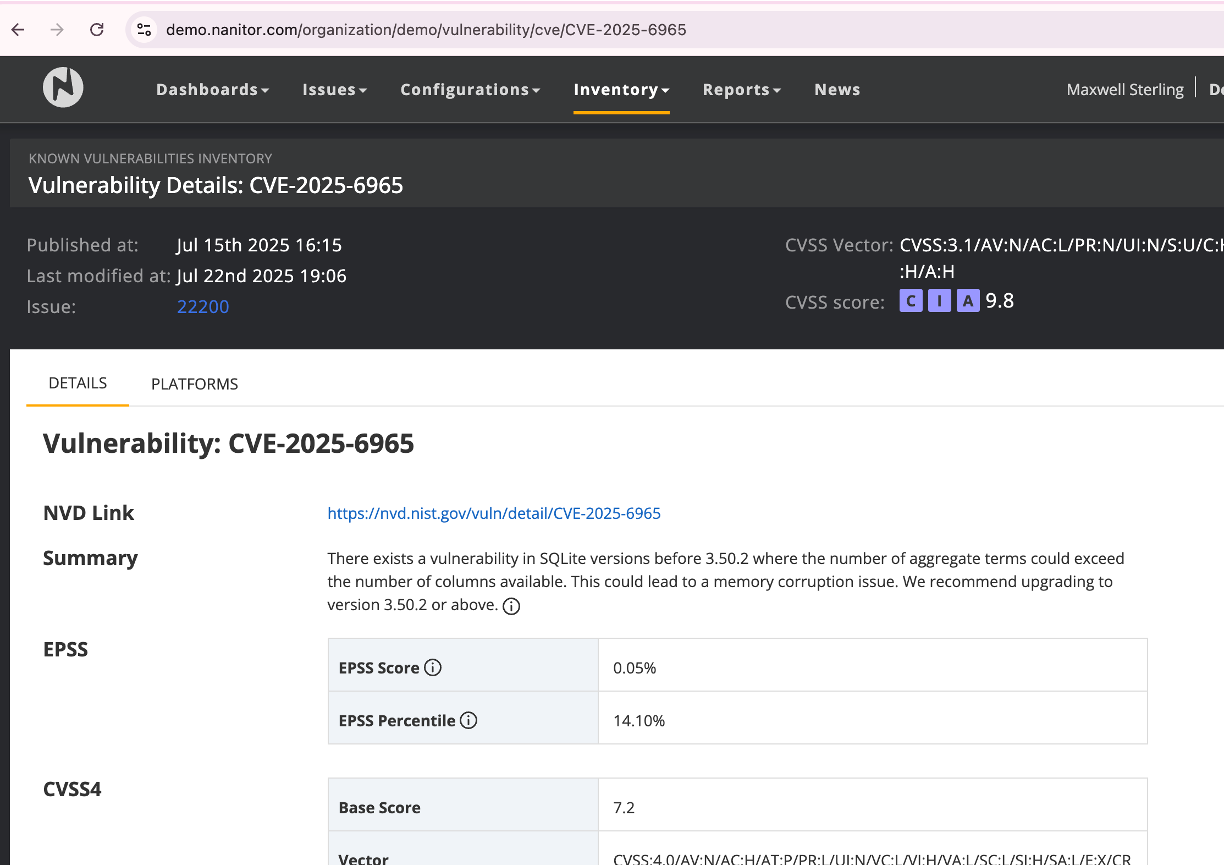Open site information icon in address bar
The width and height of the screenshot is (1224, 866).
[144, 30]
